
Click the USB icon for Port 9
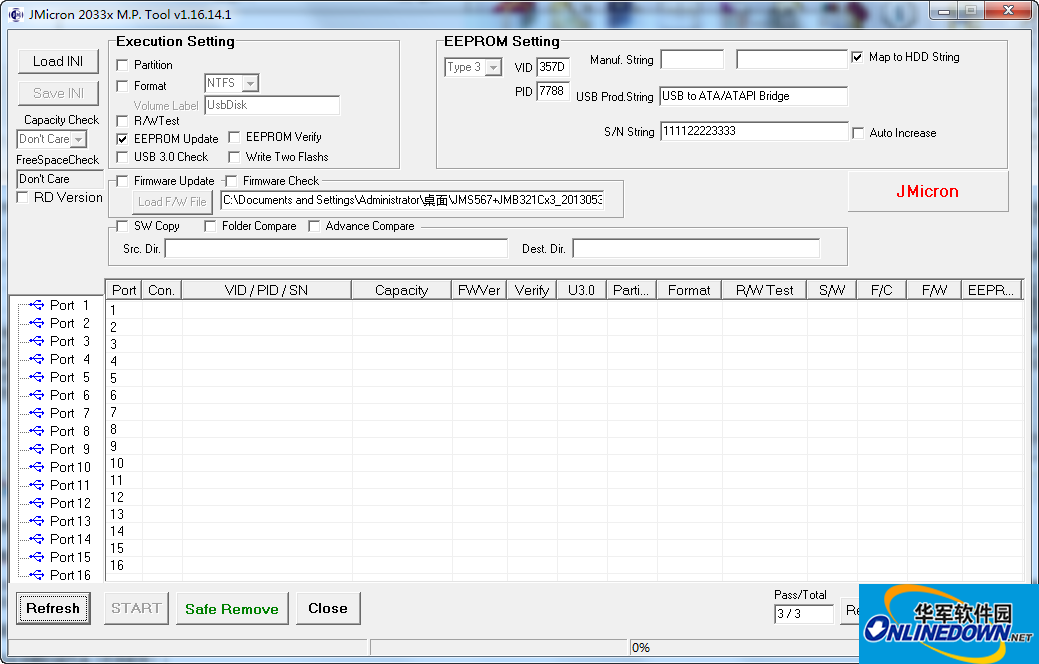tap(36, 449)
